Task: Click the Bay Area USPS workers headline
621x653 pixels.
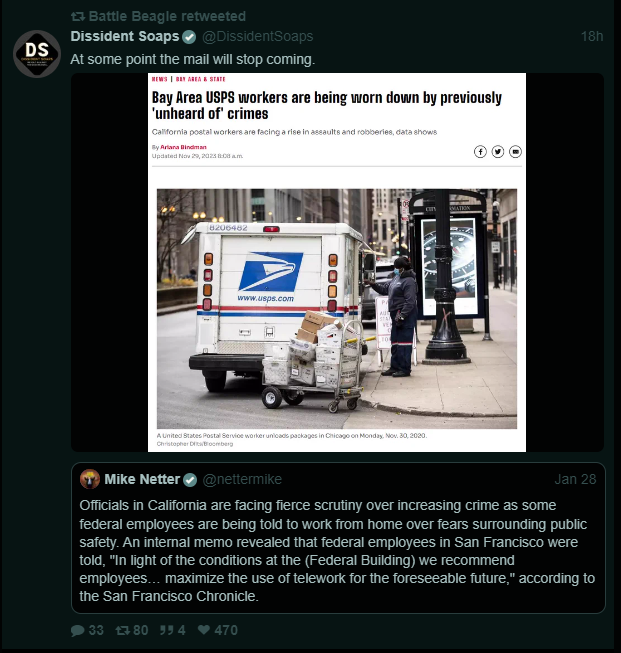Action: tap(327, 105)
